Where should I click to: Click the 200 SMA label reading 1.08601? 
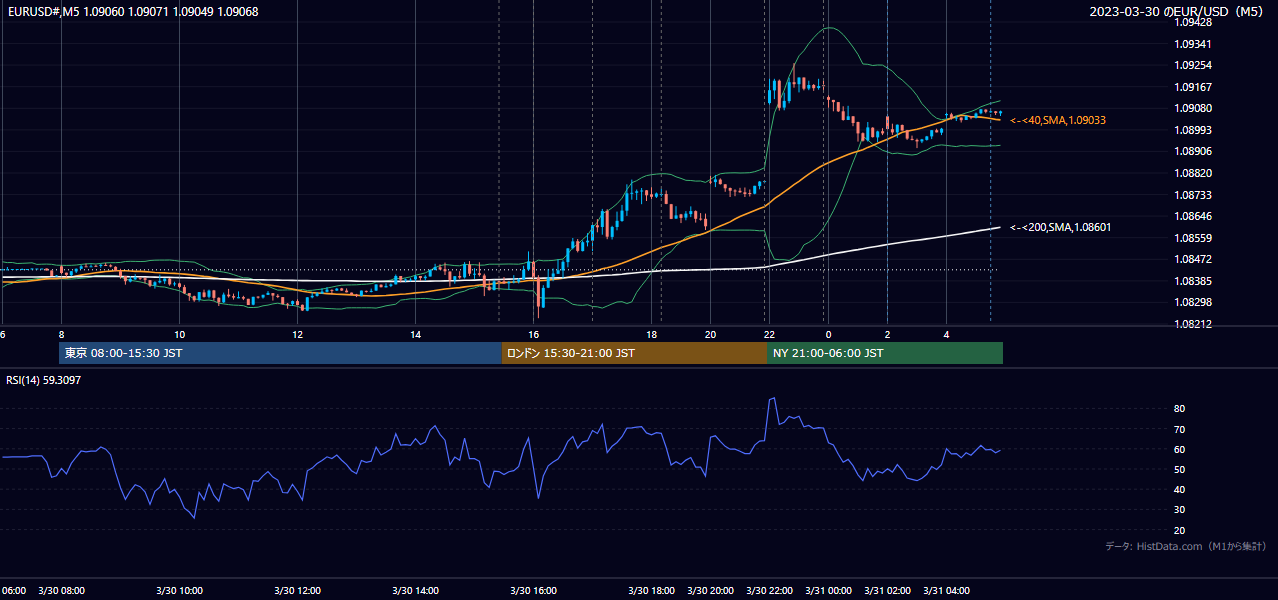tap(1060, 227)
